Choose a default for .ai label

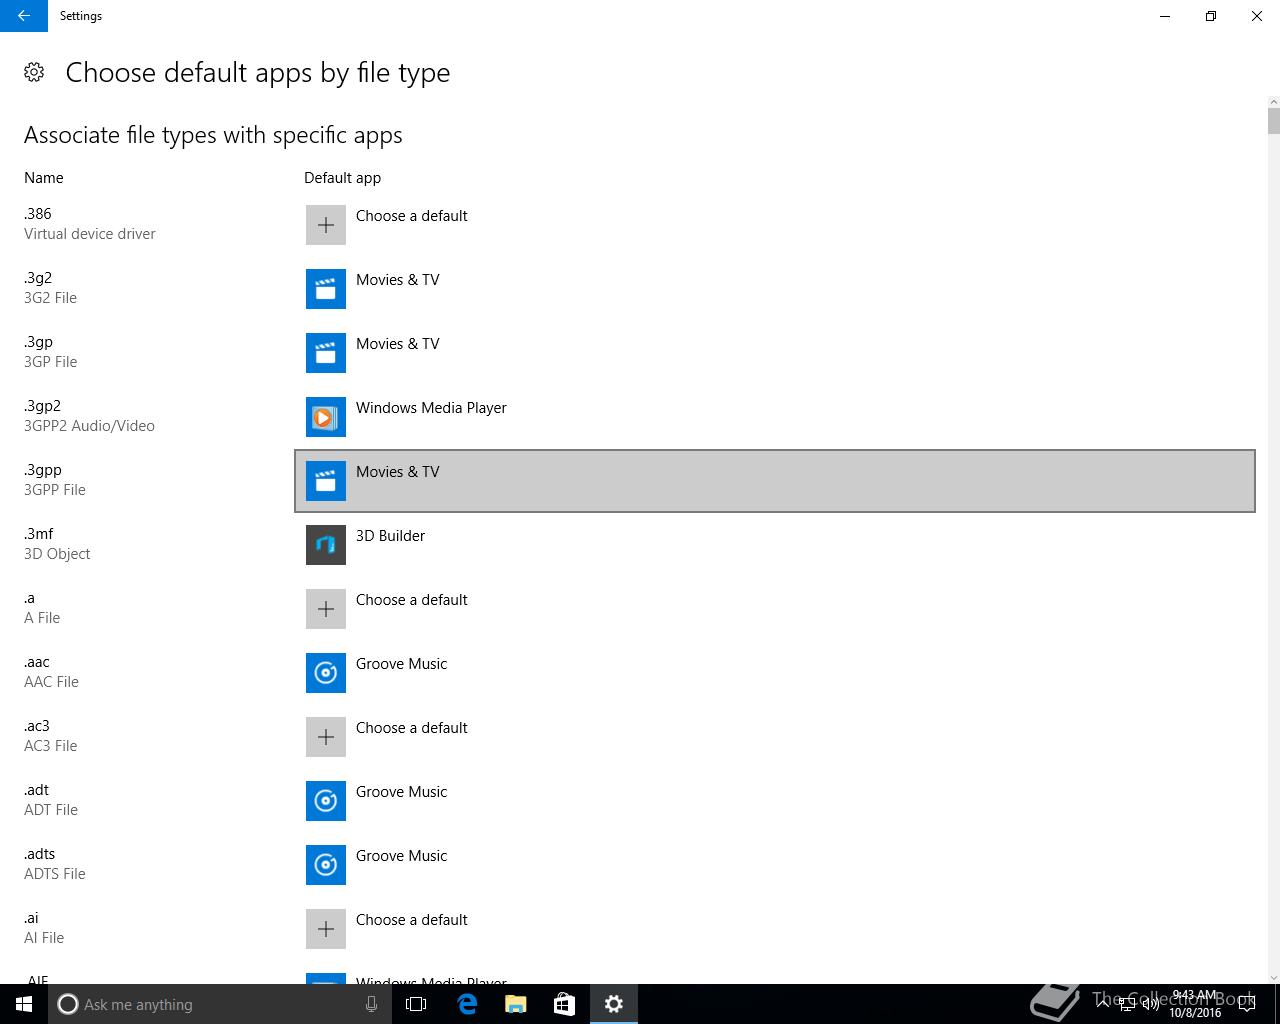point(411,920)
